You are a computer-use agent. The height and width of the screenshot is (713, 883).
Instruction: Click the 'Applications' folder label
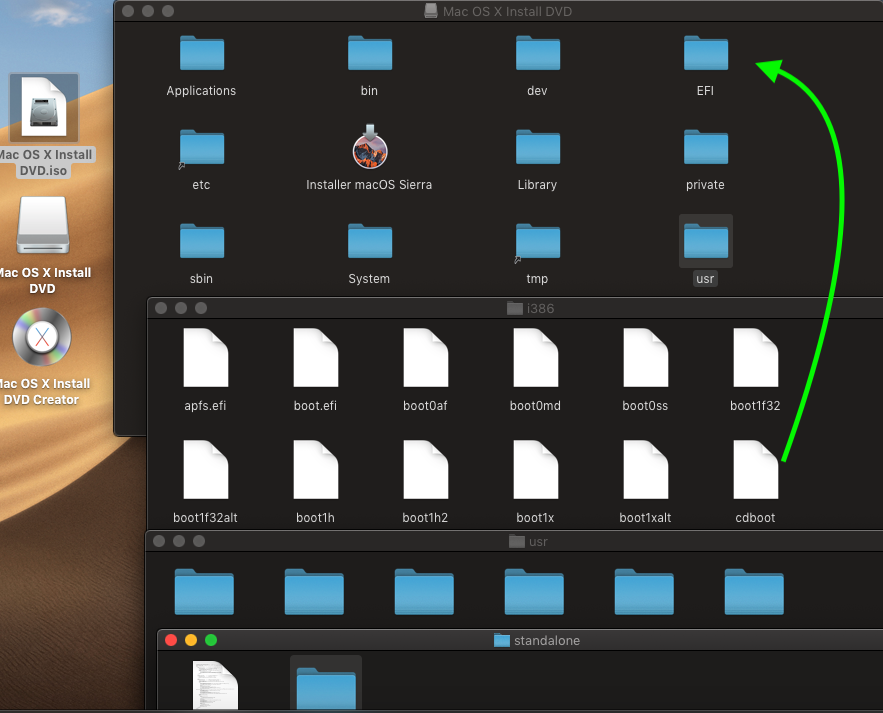coord(201,91)
